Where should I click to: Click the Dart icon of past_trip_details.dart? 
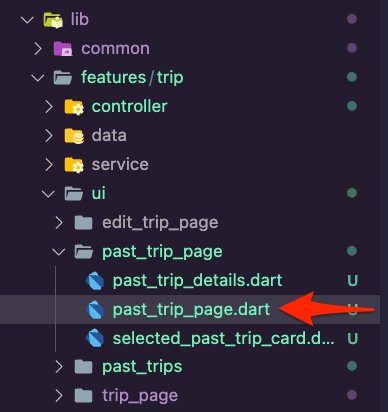[x=95, y=281]
